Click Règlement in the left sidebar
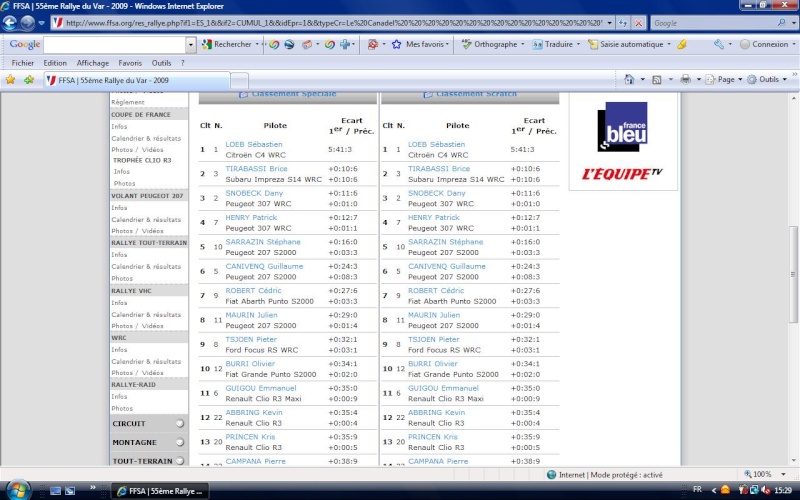800x500 pixels. 128,102
